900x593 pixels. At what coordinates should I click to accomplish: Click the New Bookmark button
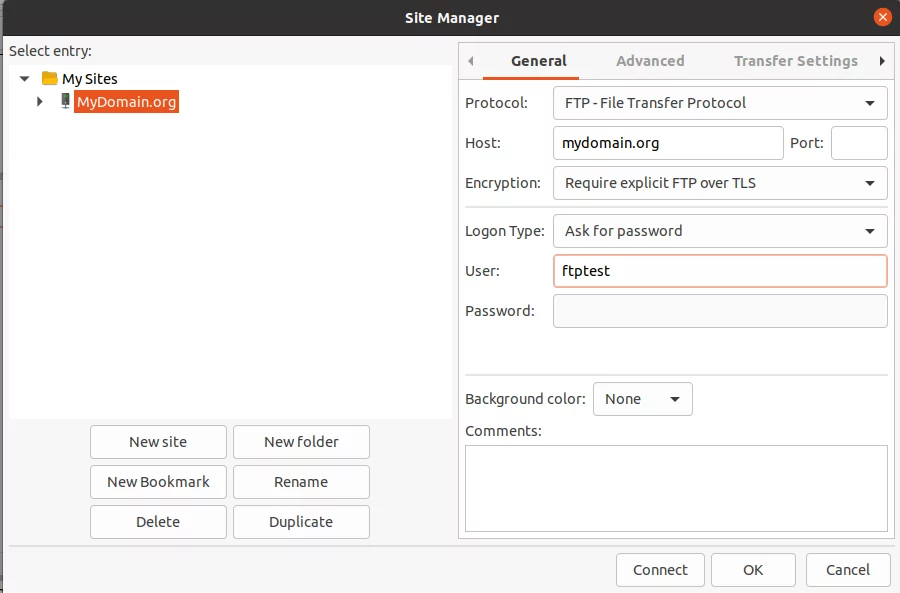[x=158, y=482]
